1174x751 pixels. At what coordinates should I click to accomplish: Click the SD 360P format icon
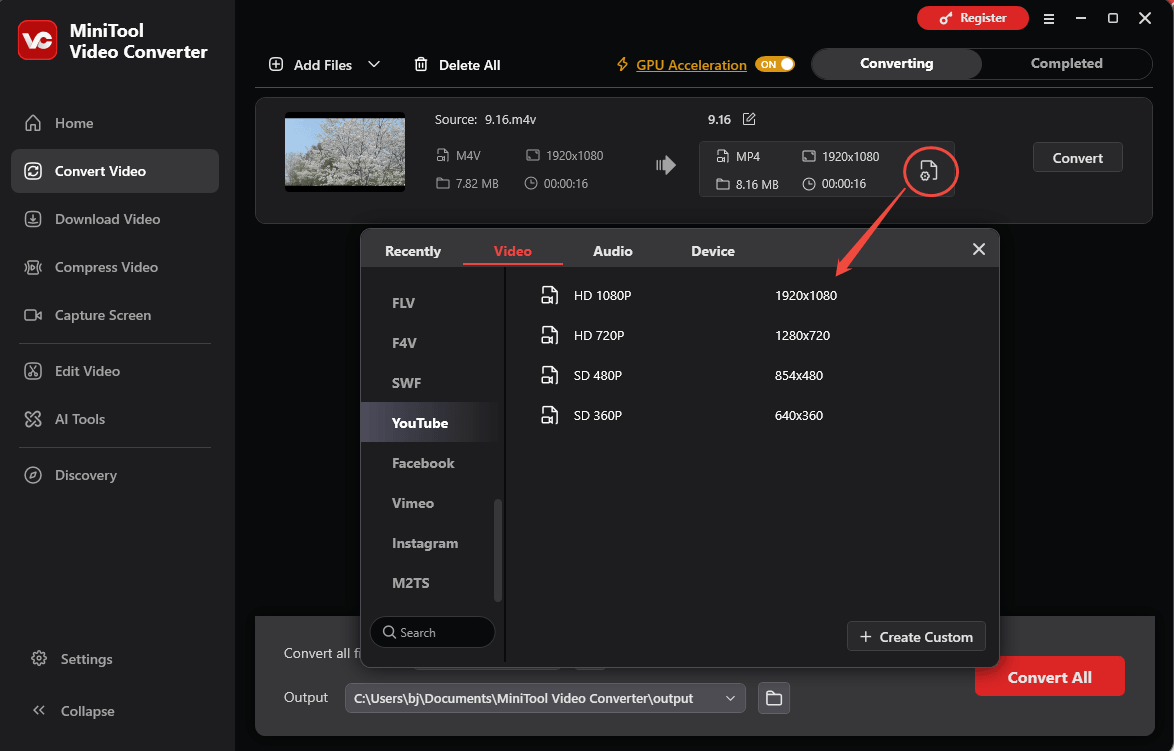tap(550, 416)
